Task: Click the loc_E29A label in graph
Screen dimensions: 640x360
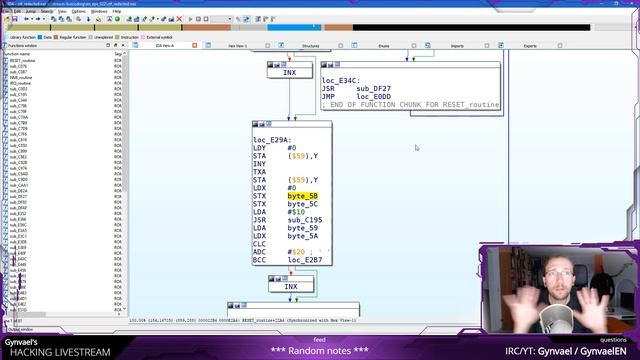Action: pyautogui.click(x=272, y=140)
